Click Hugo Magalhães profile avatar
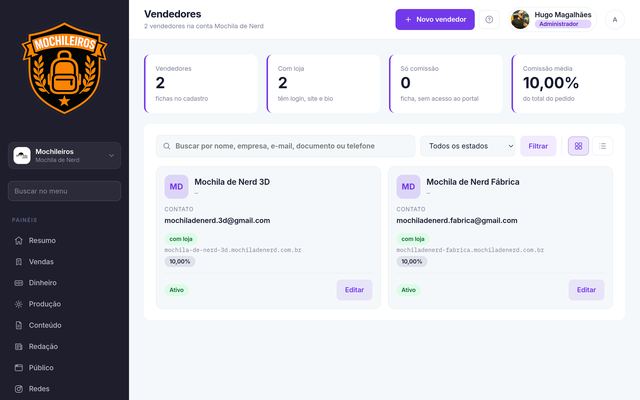The height and width of the screenshot is (400, 640). [520, 19]
